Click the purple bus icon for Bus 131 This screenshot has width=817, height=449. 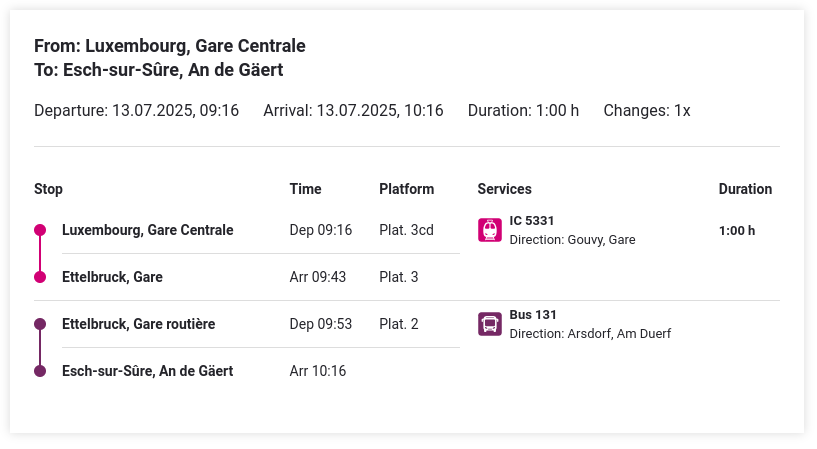click(490, 324)
